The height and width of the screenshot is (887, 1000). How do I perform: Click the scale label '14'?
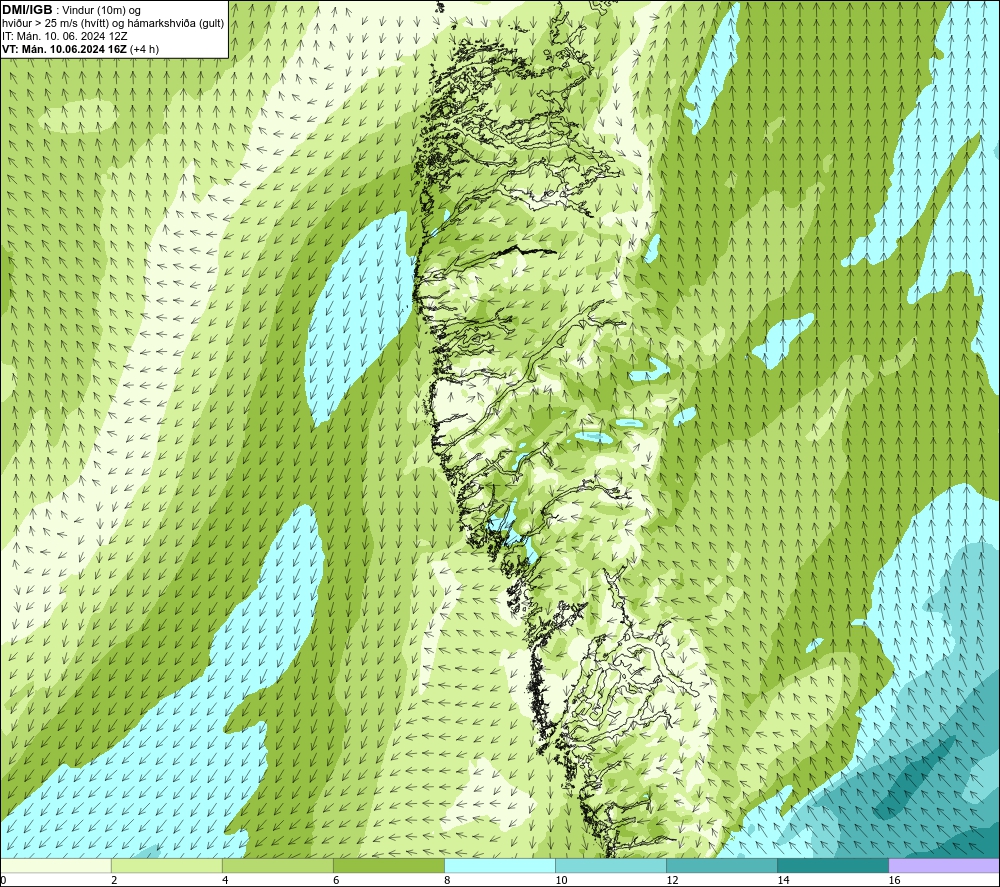(783, 881)
